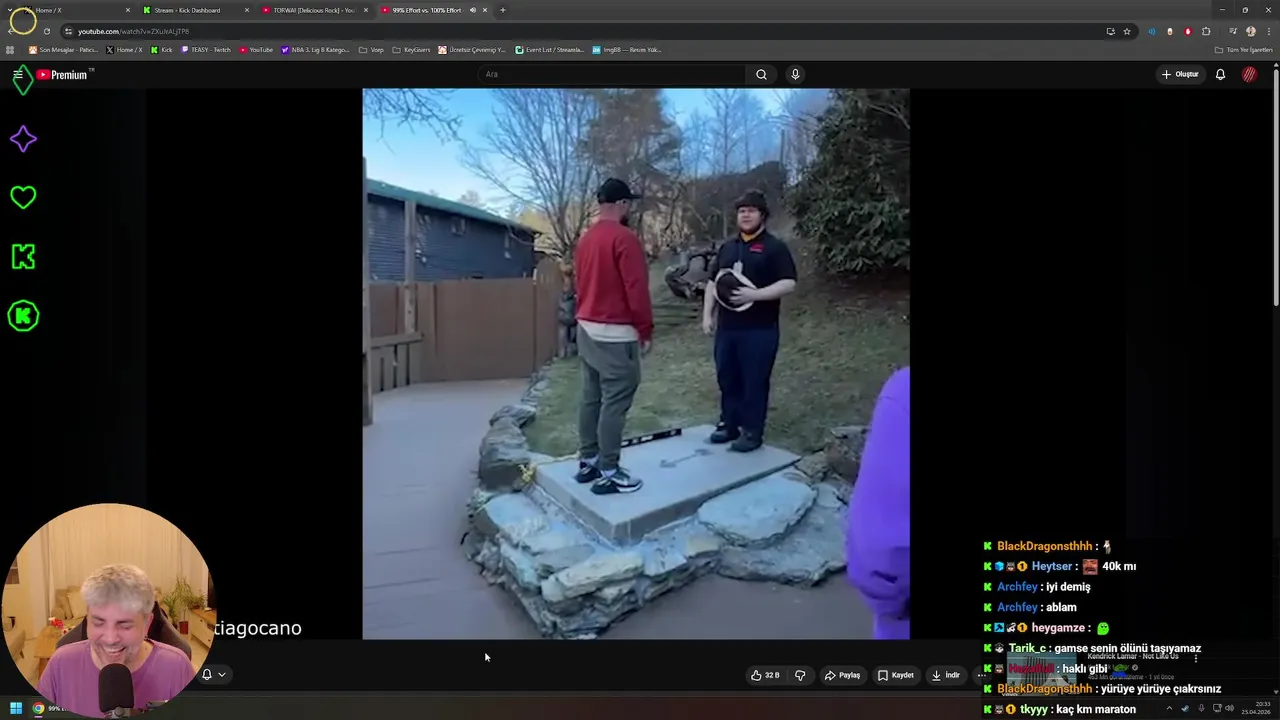Open the TEASY - Twitch bookmark
Screen dimensions: 1280x720
[206, 50]
